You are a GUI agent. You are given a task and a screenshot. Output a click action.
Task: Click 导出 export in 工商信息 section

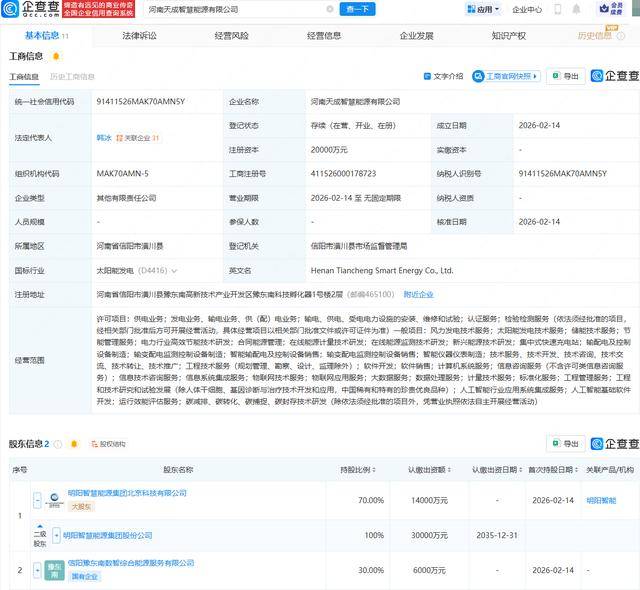(566, 76)
